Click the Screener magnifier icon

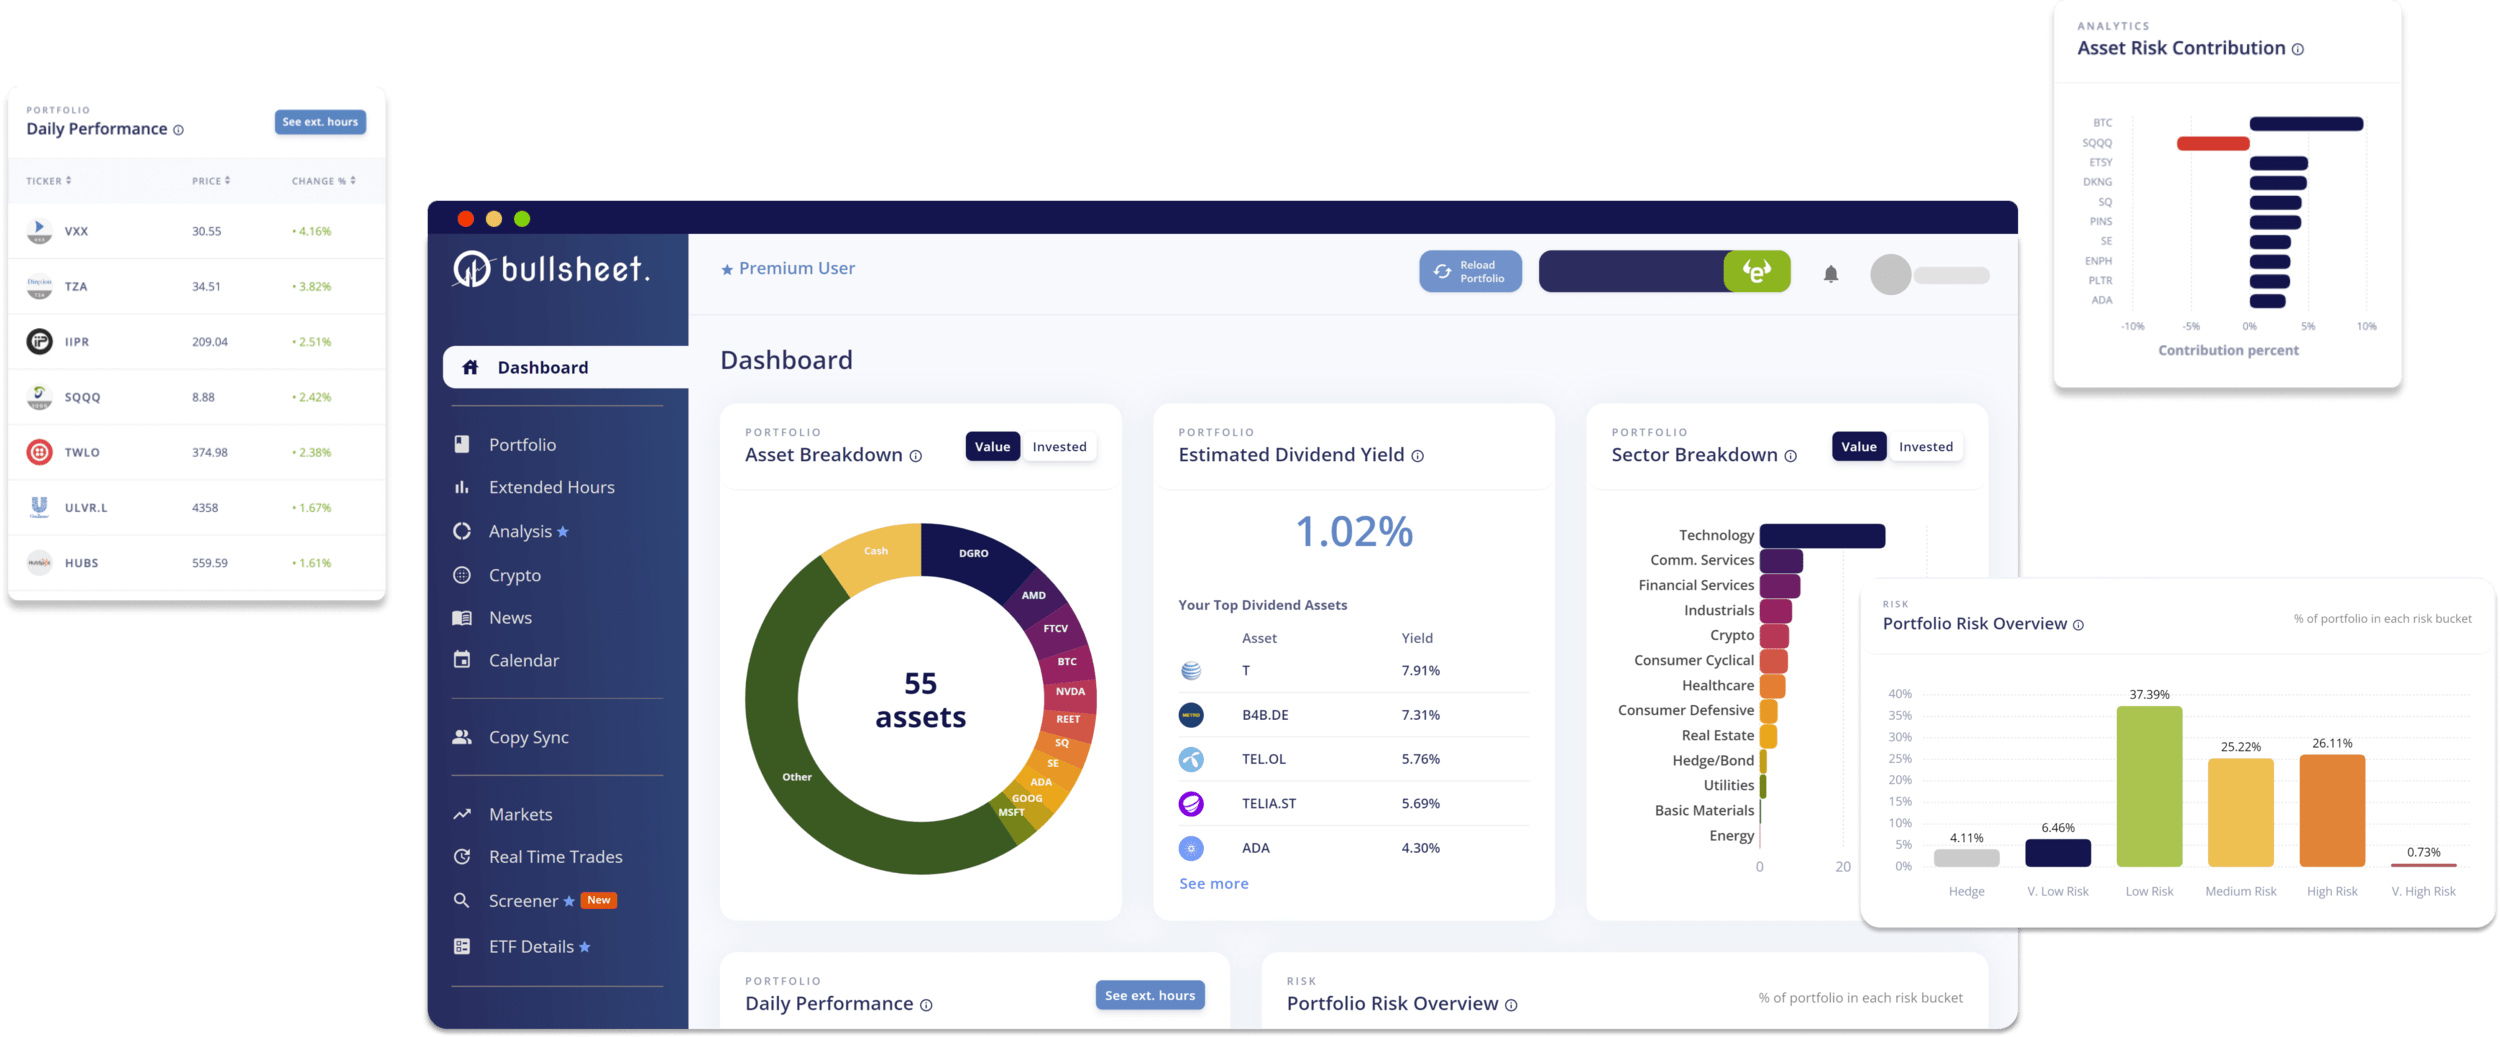tap(462, 900)
